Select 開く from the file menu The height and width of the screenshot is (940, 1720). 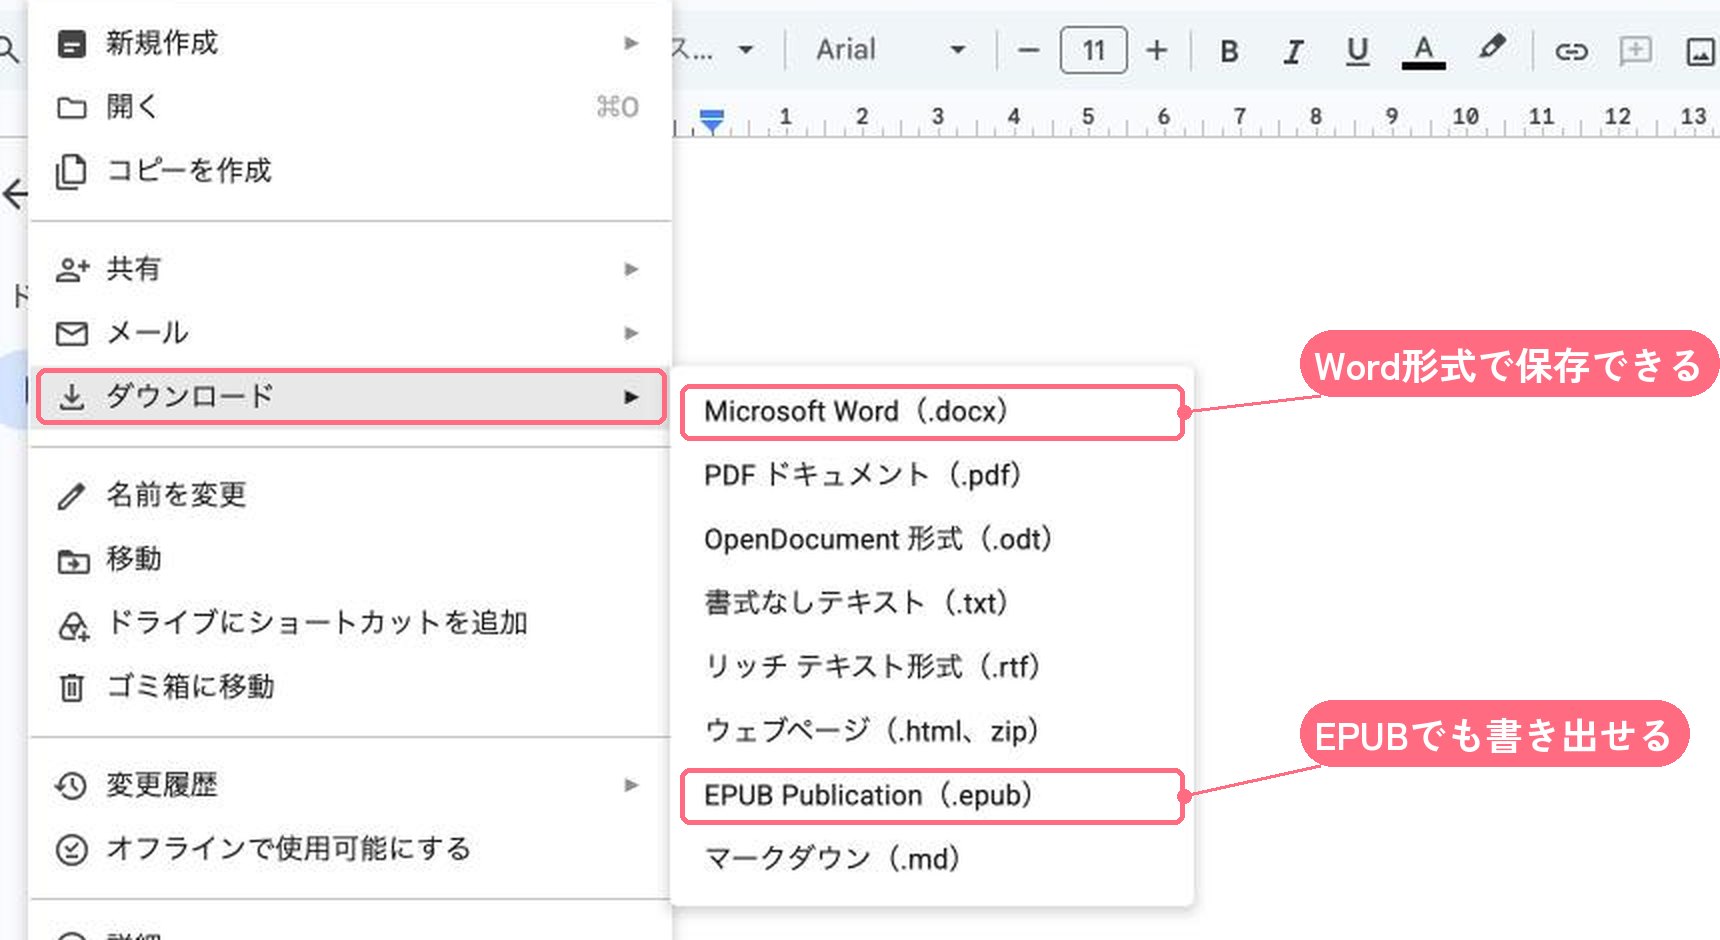(350, 107)
